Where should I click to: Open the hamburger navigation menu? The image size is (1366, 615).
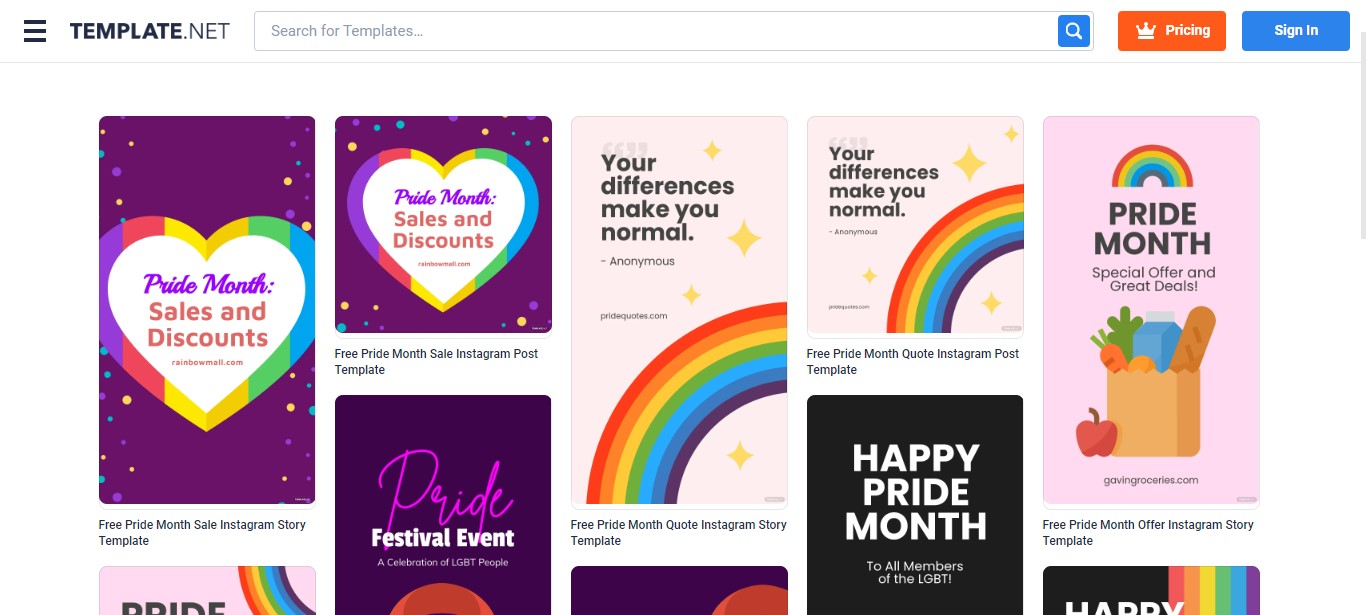[x=35, y=31]
